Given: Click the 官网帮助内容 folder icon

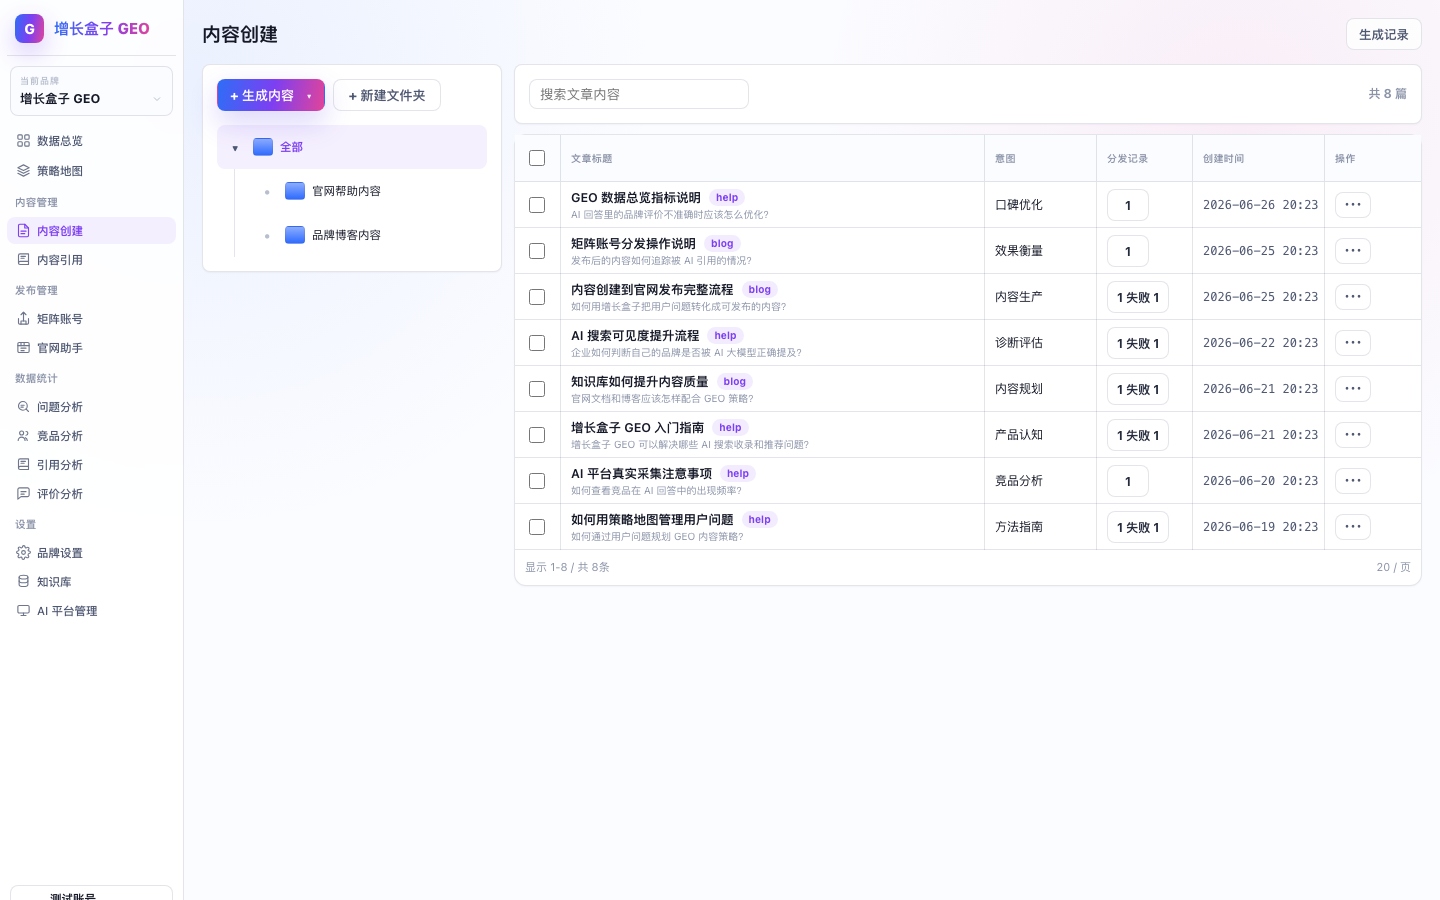Looking at the screenshot, I should [x=295, y=191].
